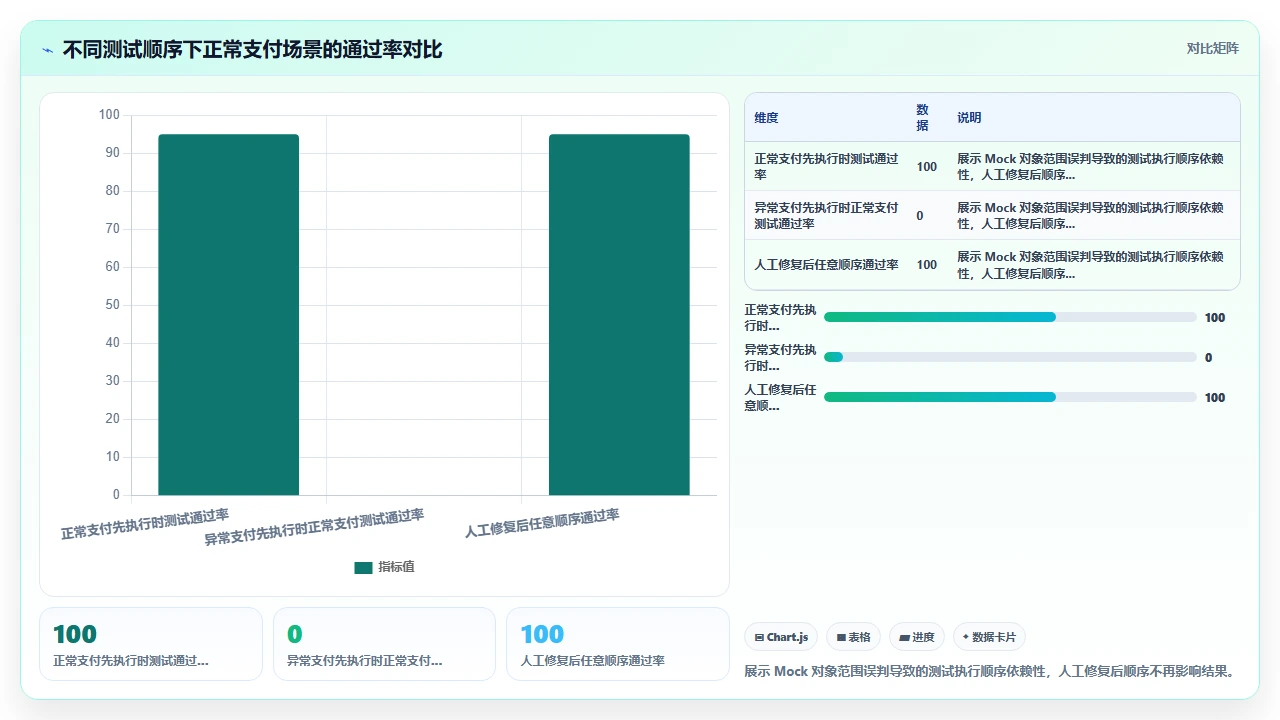
Task: Click the 0 value in table data column
Action: 920,216
